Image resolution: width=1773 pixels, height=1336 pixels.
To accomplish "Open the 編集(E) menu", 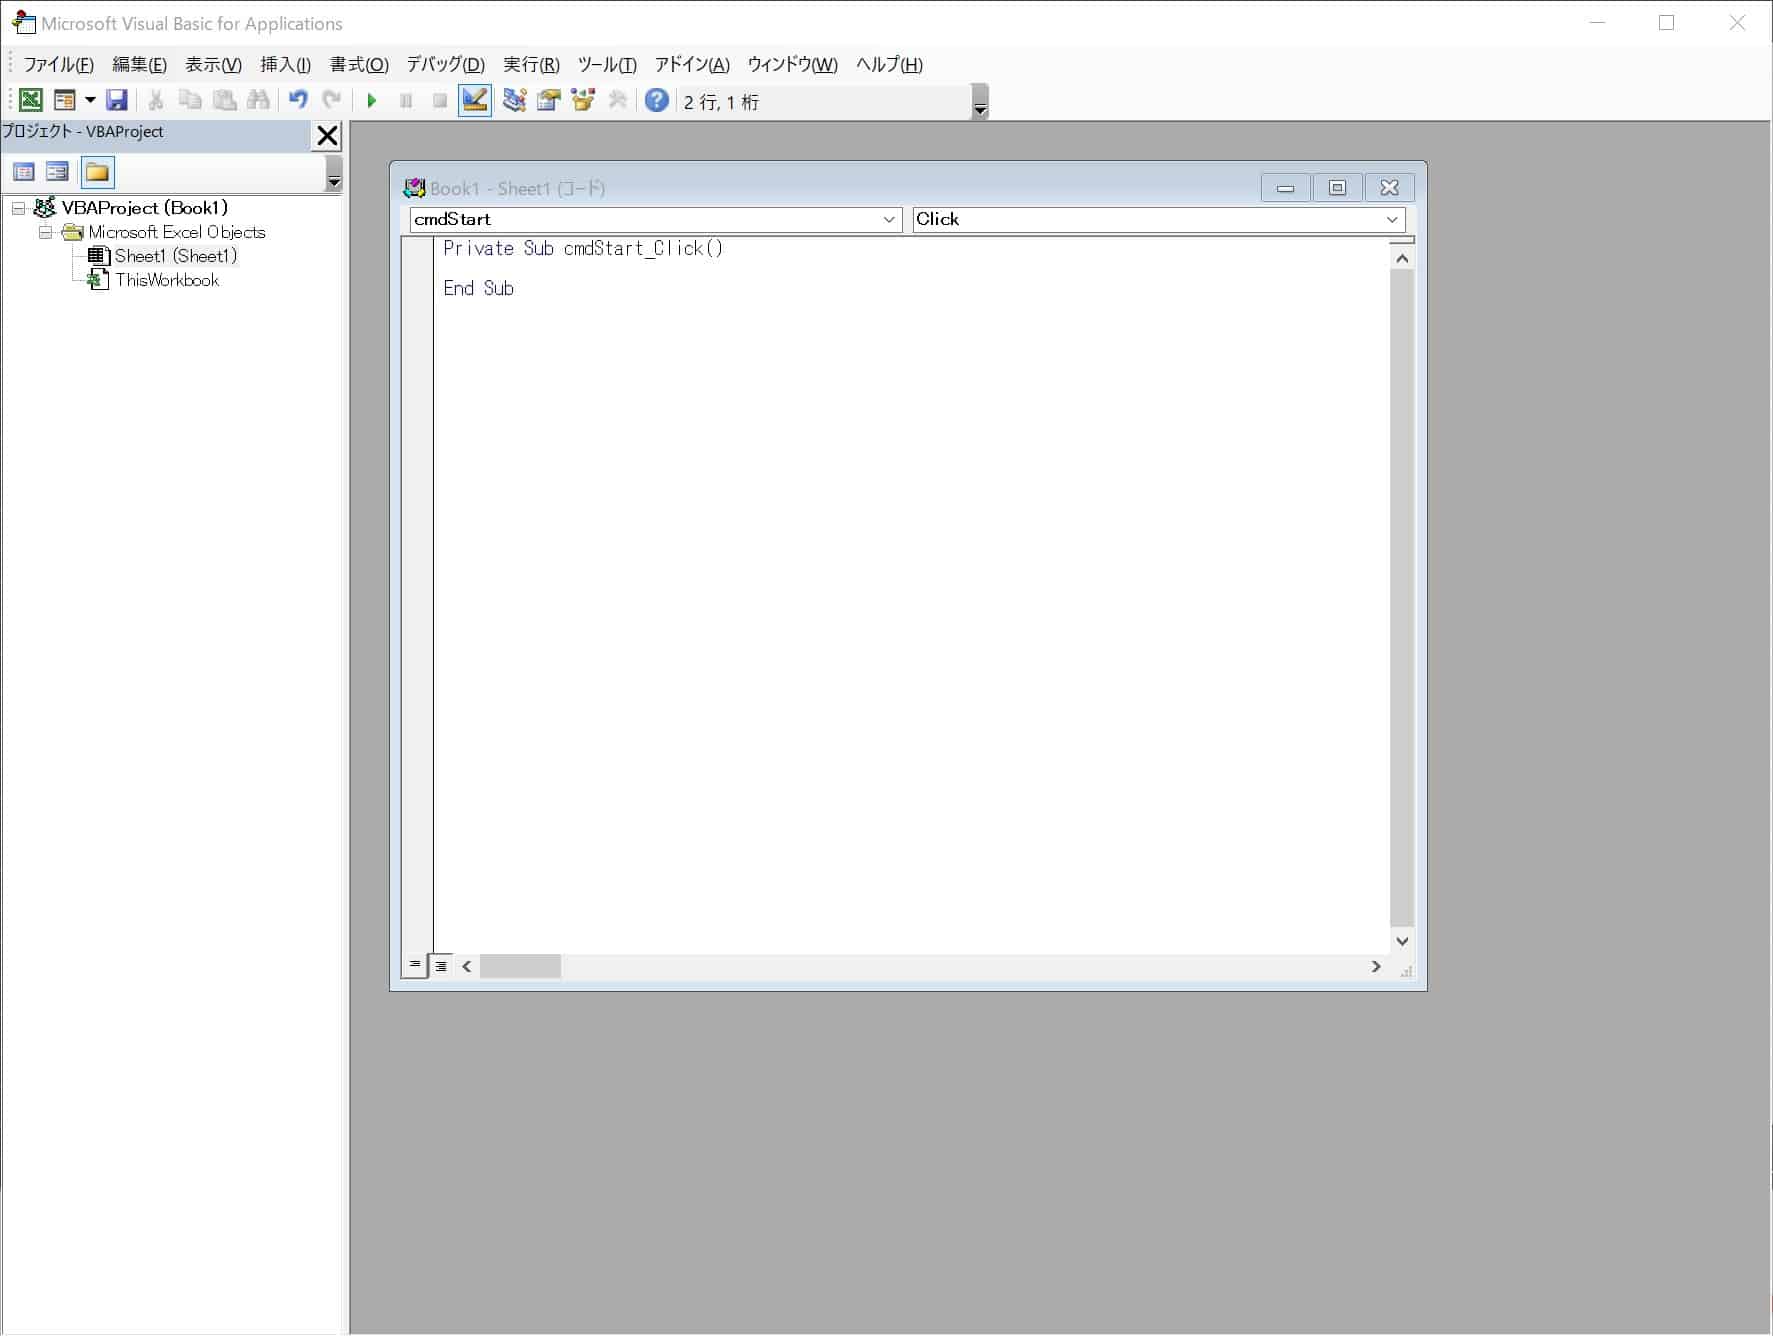I will (139, 65).
